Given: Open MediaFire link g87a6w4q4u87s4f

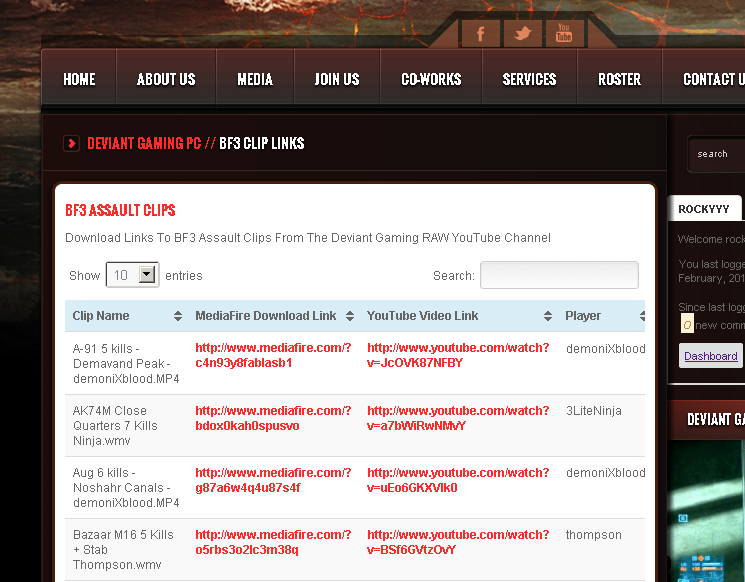Looking at the screenshot, I should pyautogui.click(x=273, y=480).
